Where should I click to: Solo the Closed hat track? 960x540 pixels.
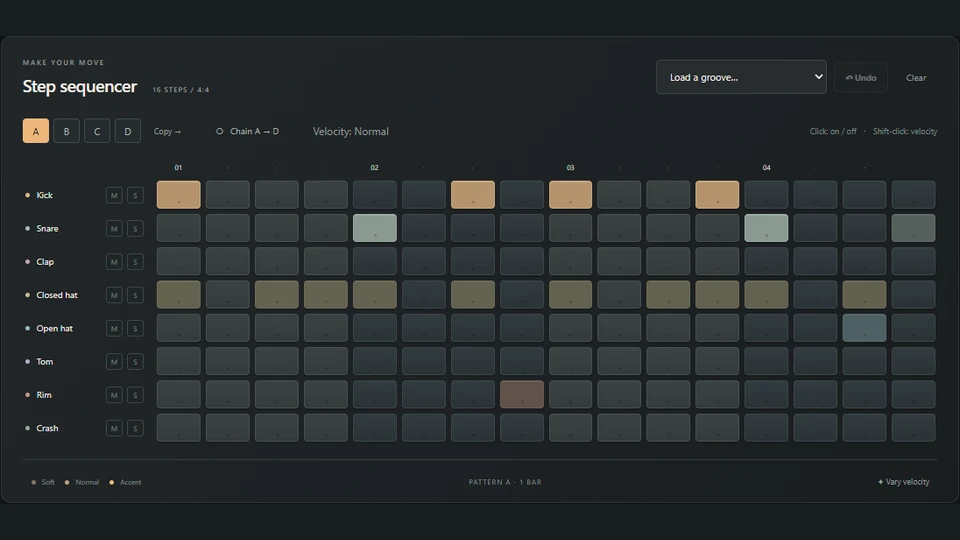pyautogui.click(x=135, y=295)
